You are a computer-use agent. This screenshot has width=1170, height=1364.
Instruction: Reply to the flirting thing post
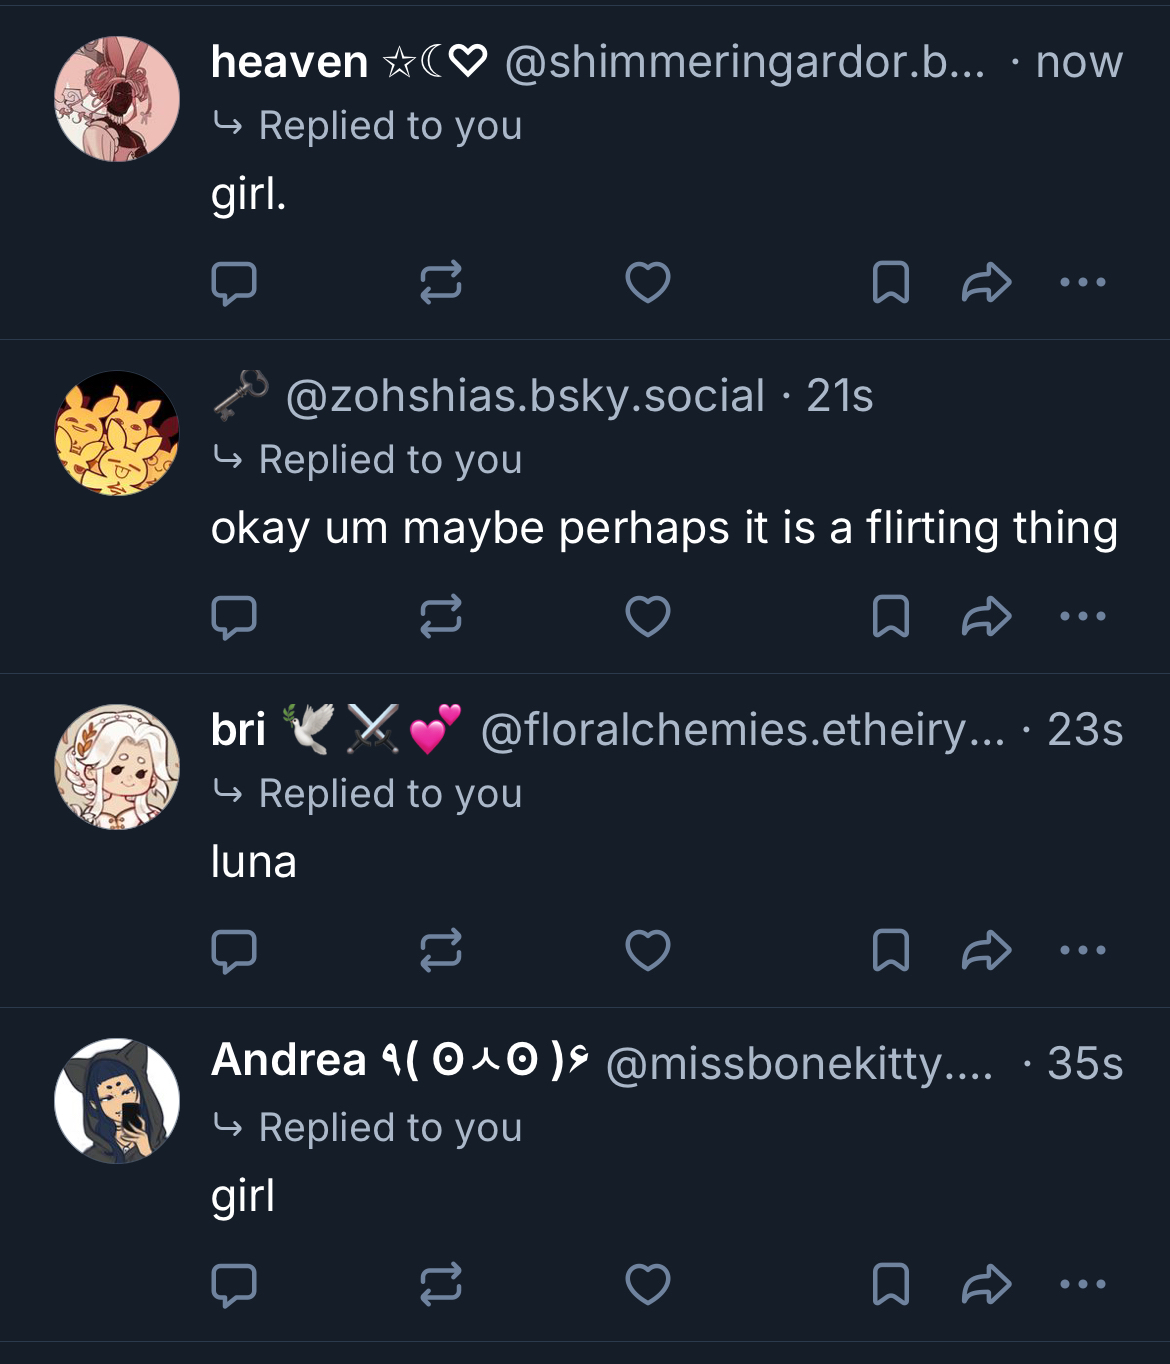pyautogui.click(x=234, y=617)
